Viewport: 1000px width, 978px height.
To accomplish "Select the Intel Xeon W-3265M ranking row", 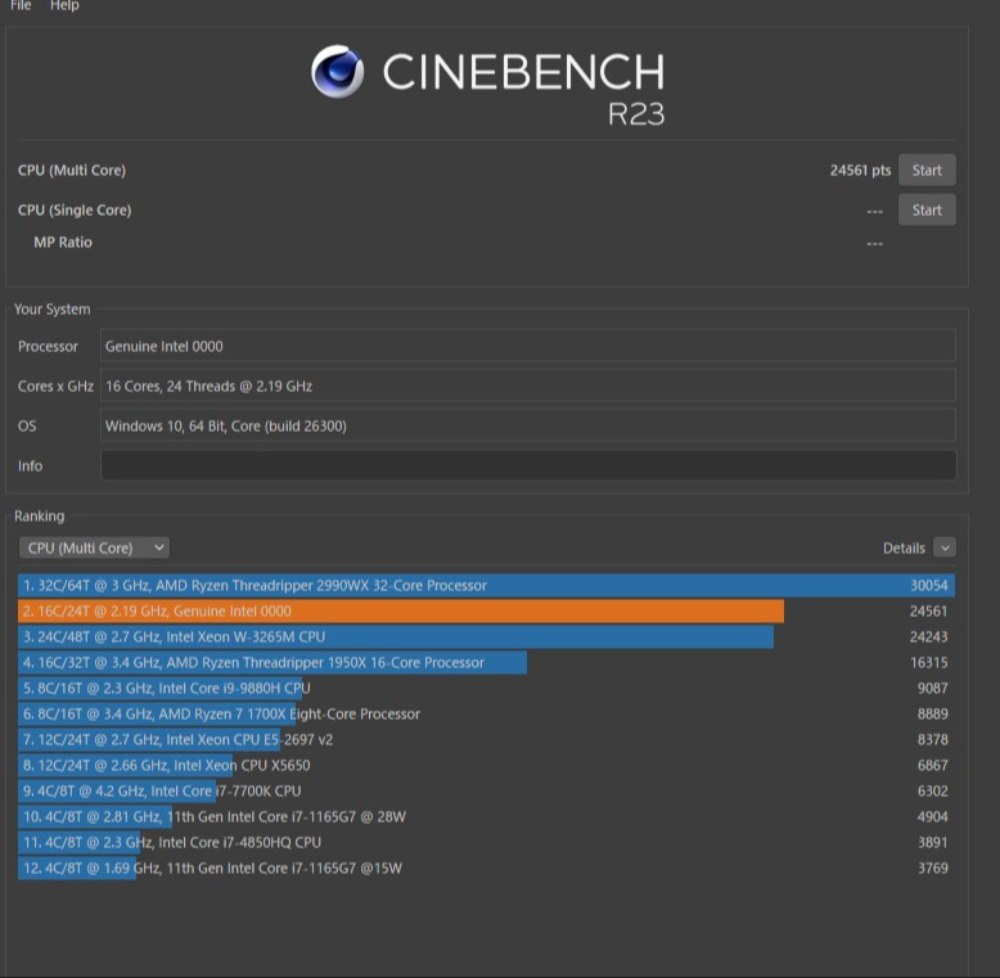I will click(x=486, y=637).
